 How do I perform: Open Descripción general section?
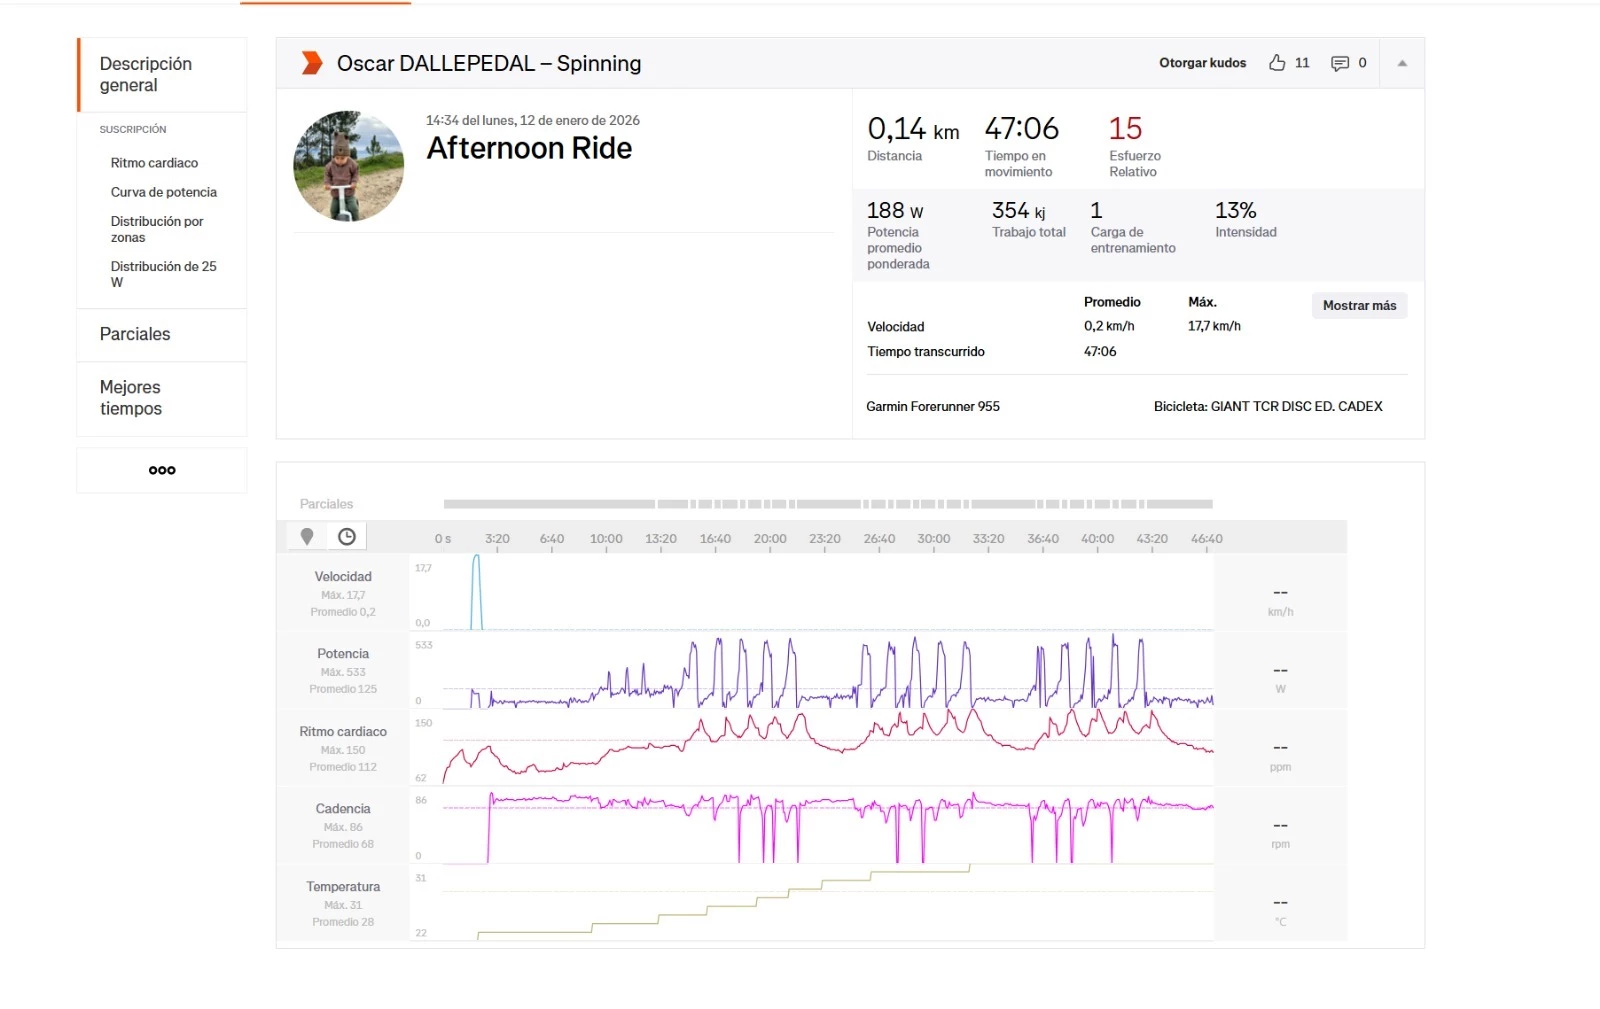point(163,74)
